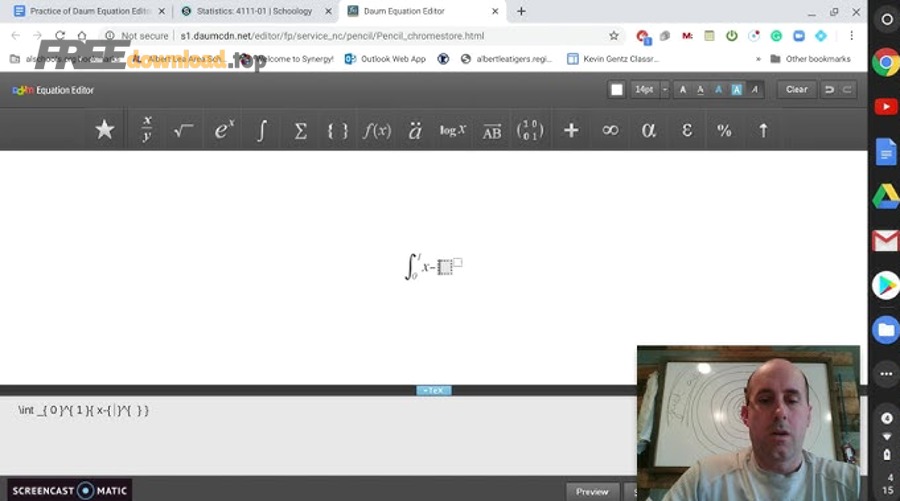Select the 14pt font size field

[x=645, y=90]
